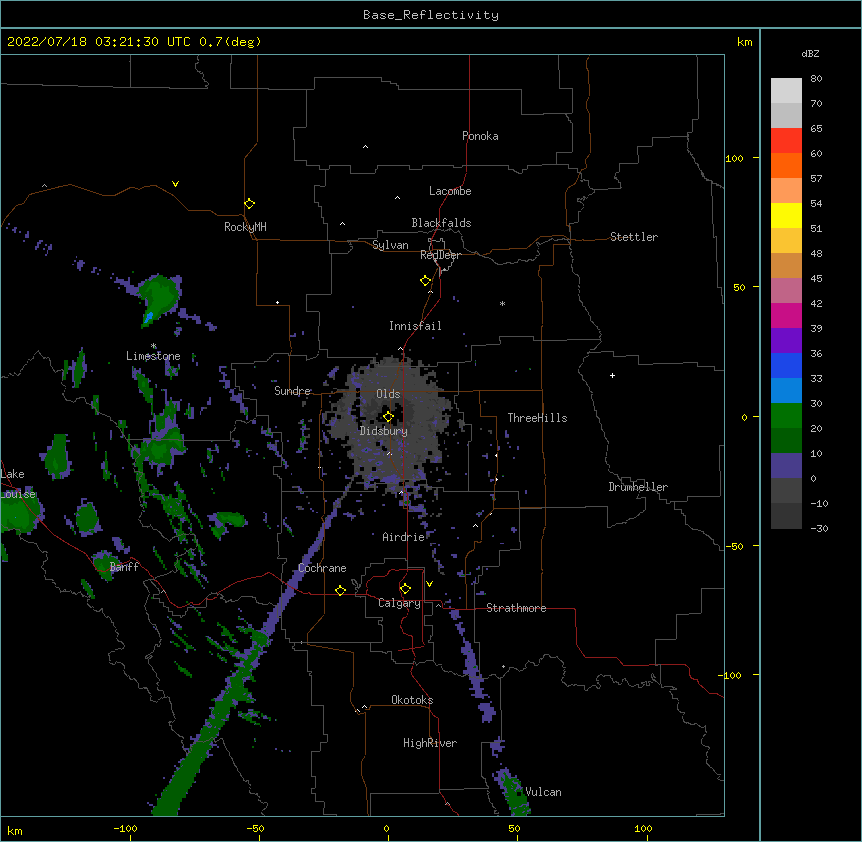Pick the bright green 20-30 dBZ legend swatch
Viewport: 862px width, 842px height.
point(786,416)
